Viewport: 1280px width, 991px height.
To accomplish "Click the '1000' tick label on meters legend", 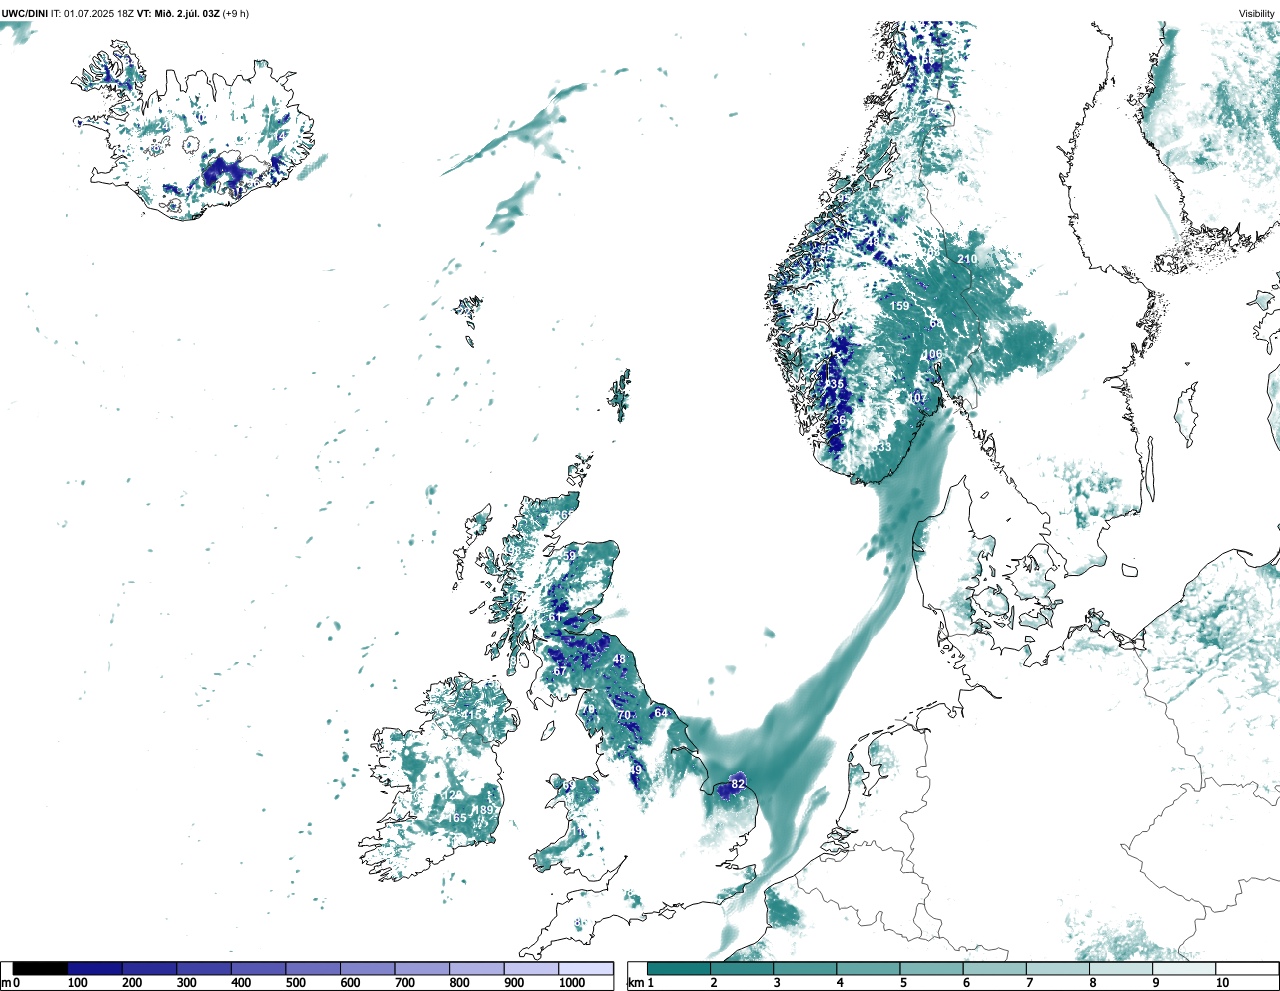I will 572,983.
